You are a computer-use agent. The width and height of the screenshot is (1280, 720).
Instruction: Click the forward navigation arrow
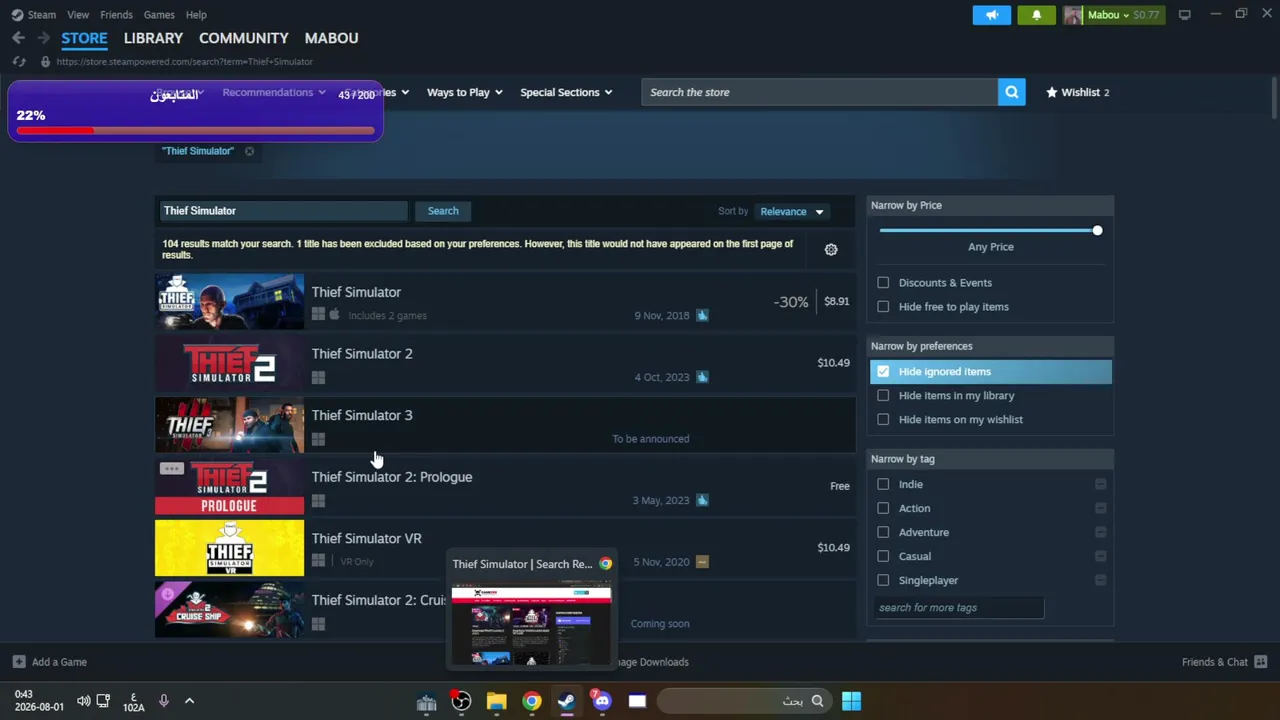click(43, 38)
